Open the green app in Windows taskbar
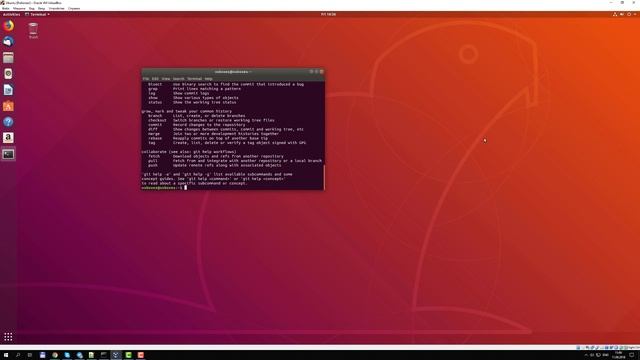640x360 pixels. pyautogui.click(x=128, y=355)
